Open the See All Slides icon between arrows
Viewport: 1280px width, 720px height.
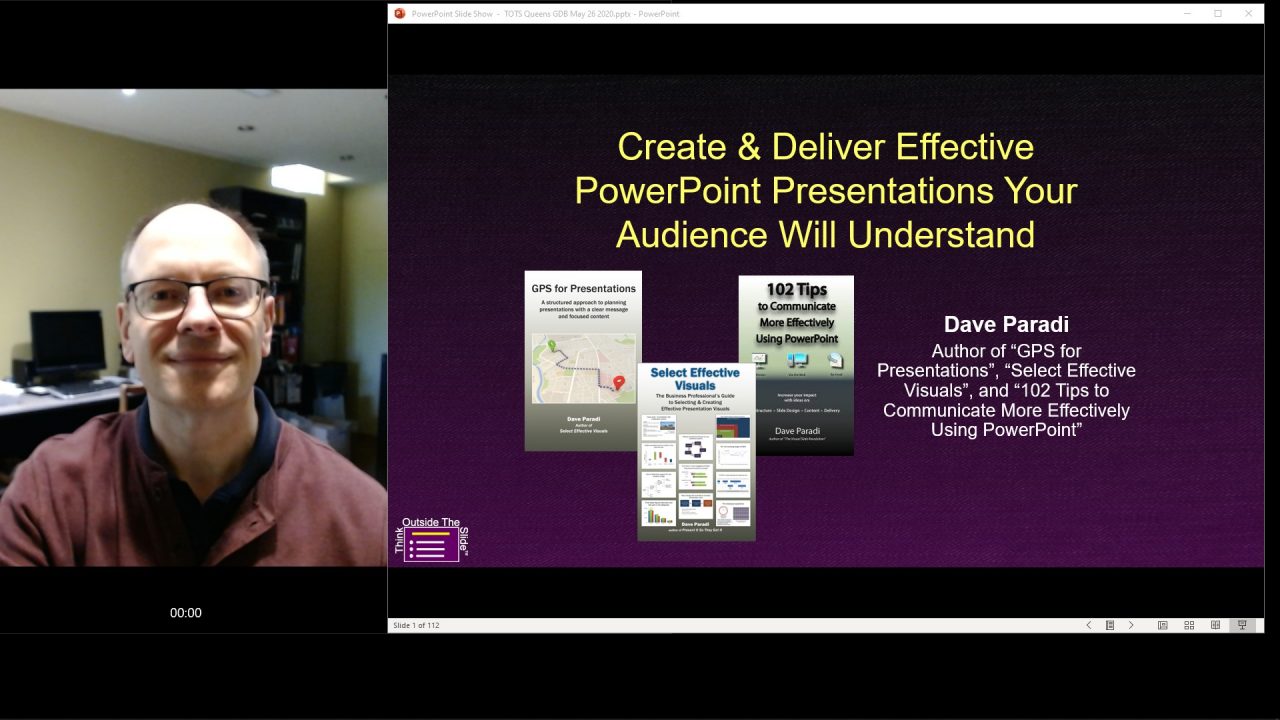coord(1110,625)
